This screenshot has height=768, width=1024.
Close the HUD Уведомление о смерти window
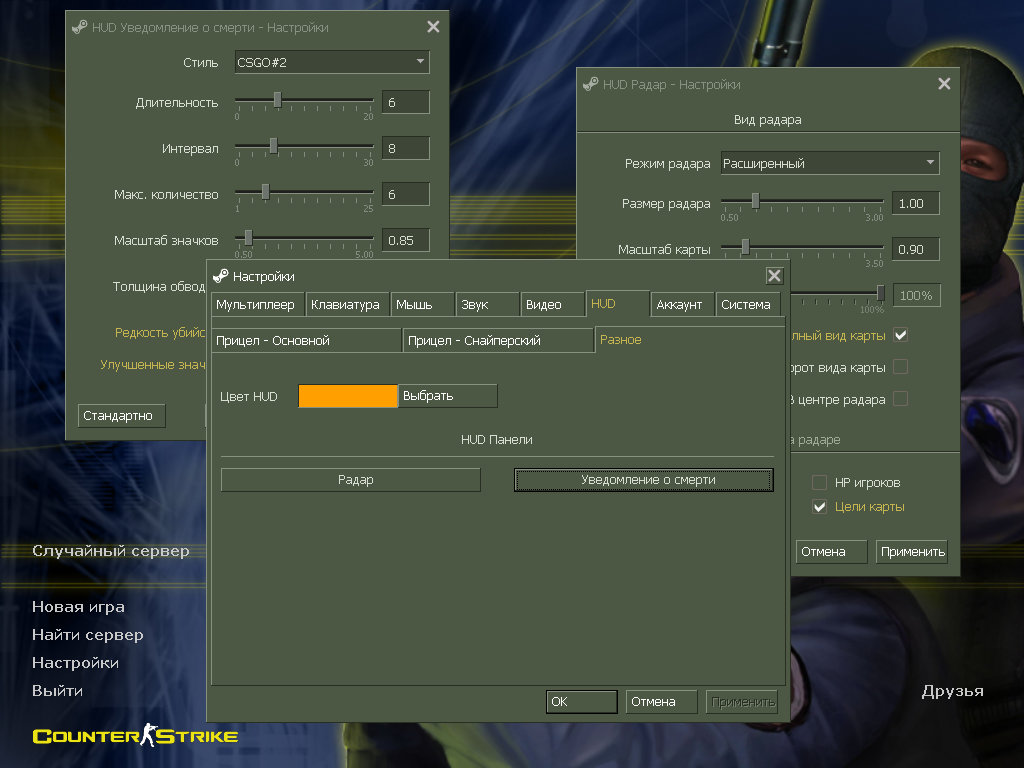[x=433, y=27]
